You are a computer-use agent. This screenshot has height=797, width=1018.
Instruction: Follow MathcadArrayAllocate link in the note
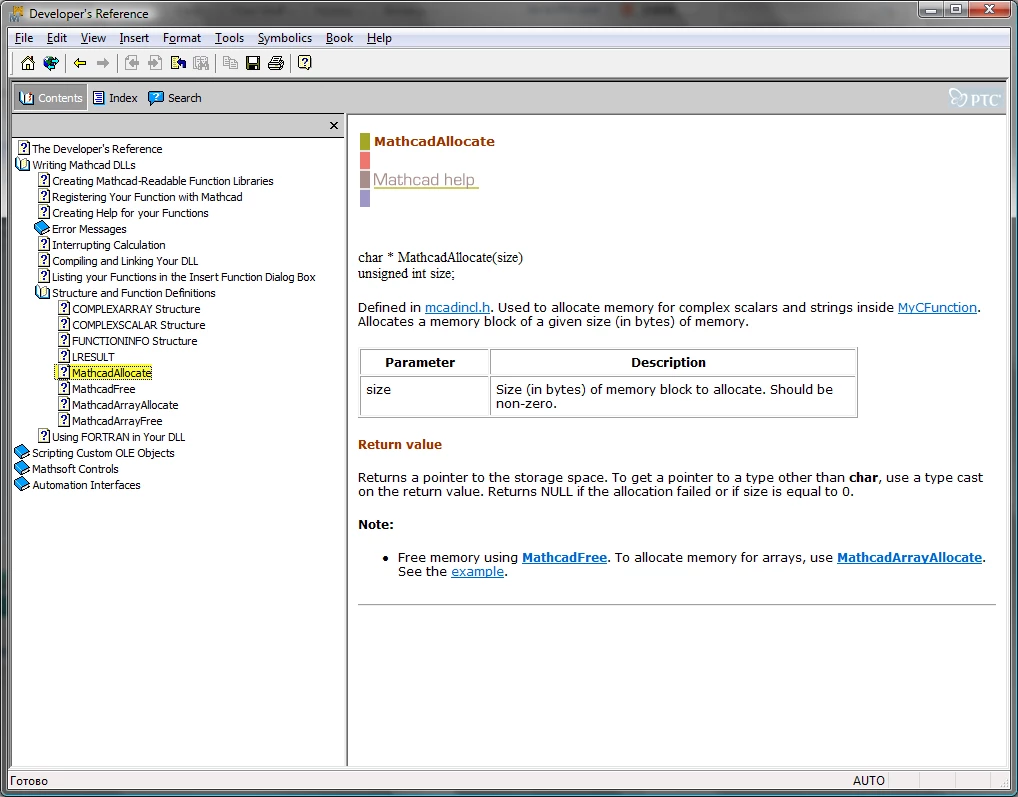point(909,558)
